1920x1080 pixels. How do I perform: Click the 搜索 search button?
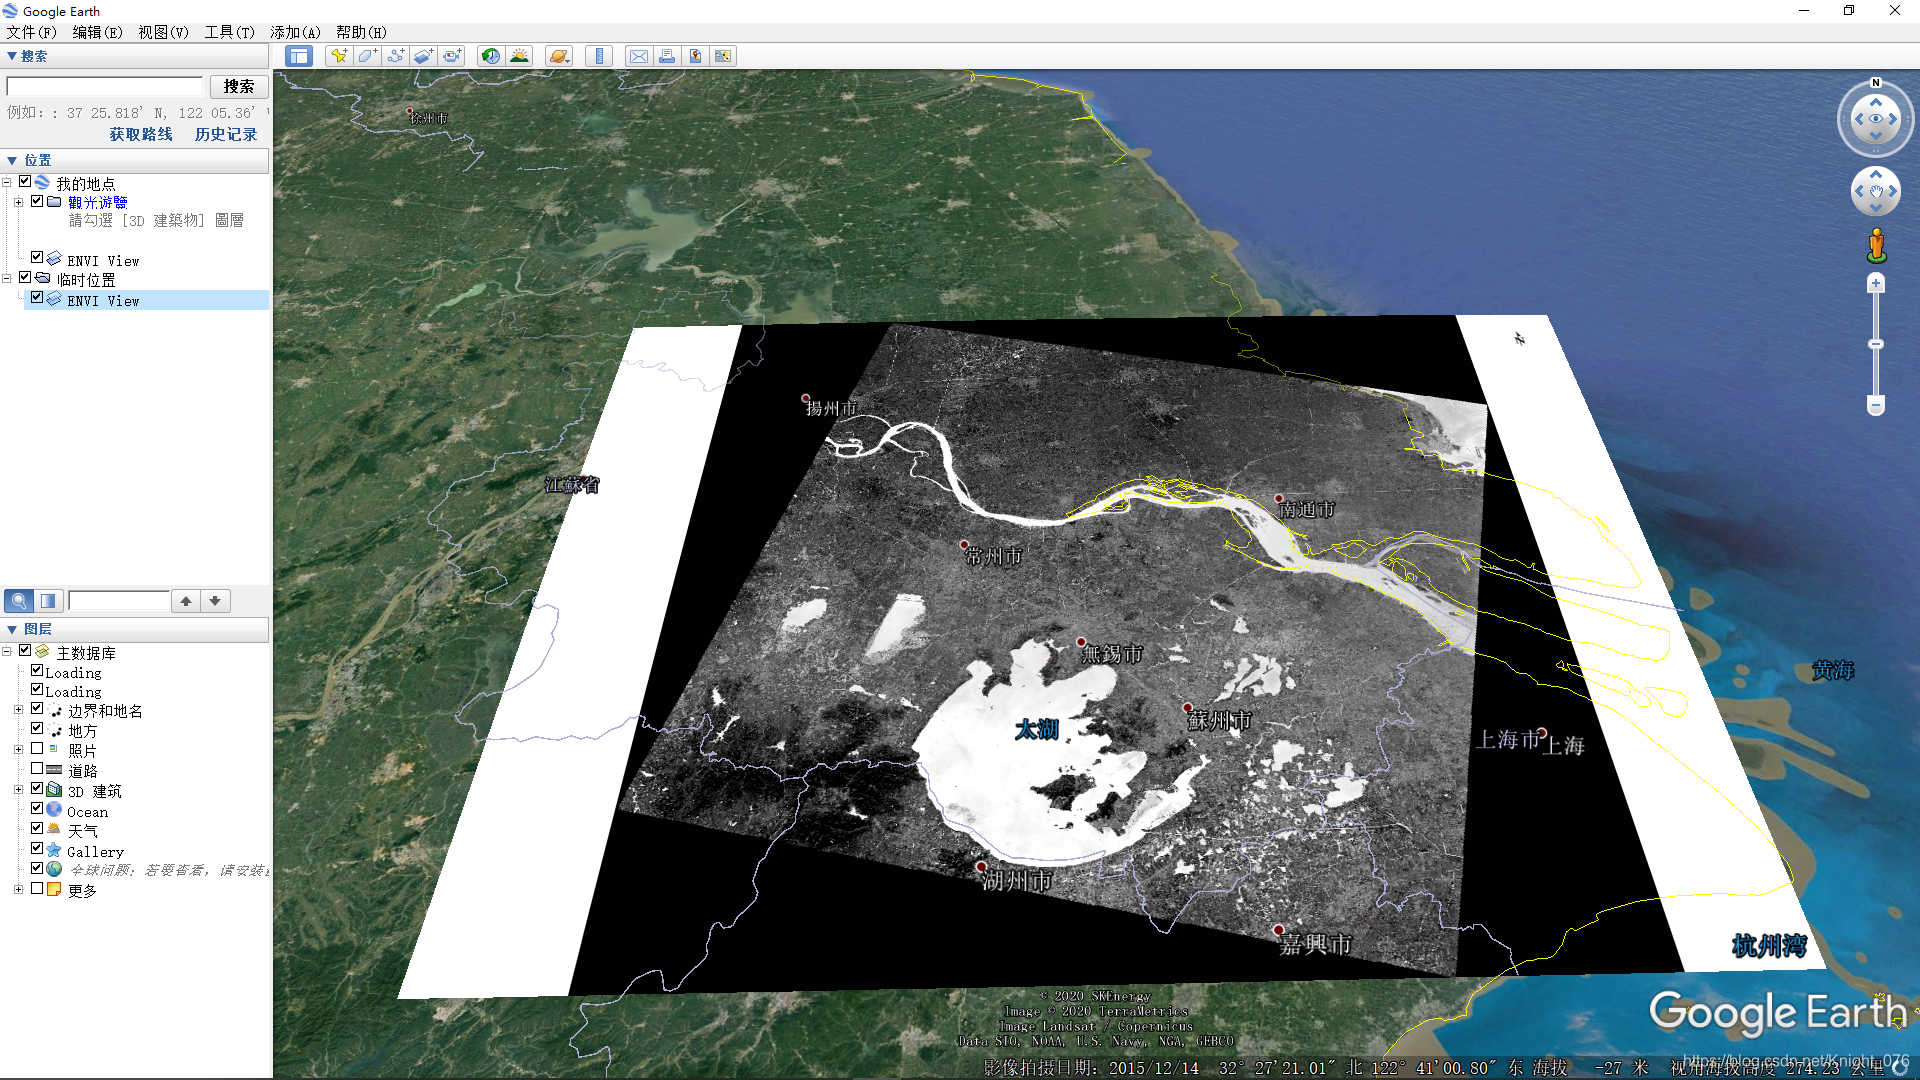(239, 87)
